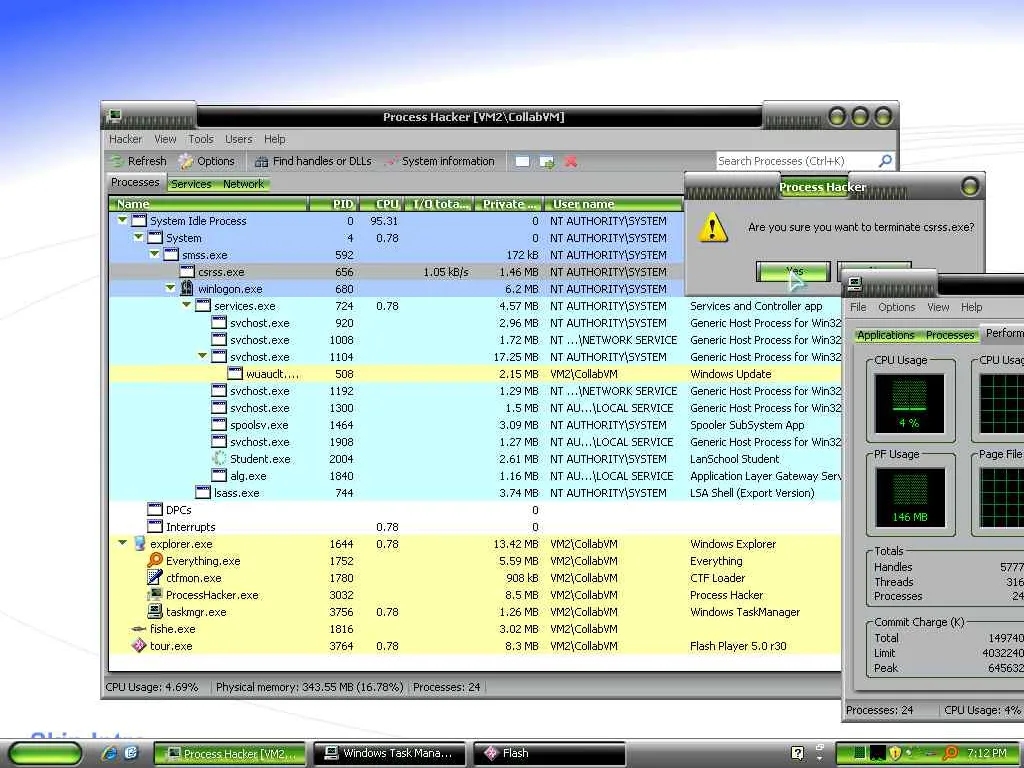Open the Hacker menu
The height and width of the screenshot is (768, 1024).
point(125,139)
